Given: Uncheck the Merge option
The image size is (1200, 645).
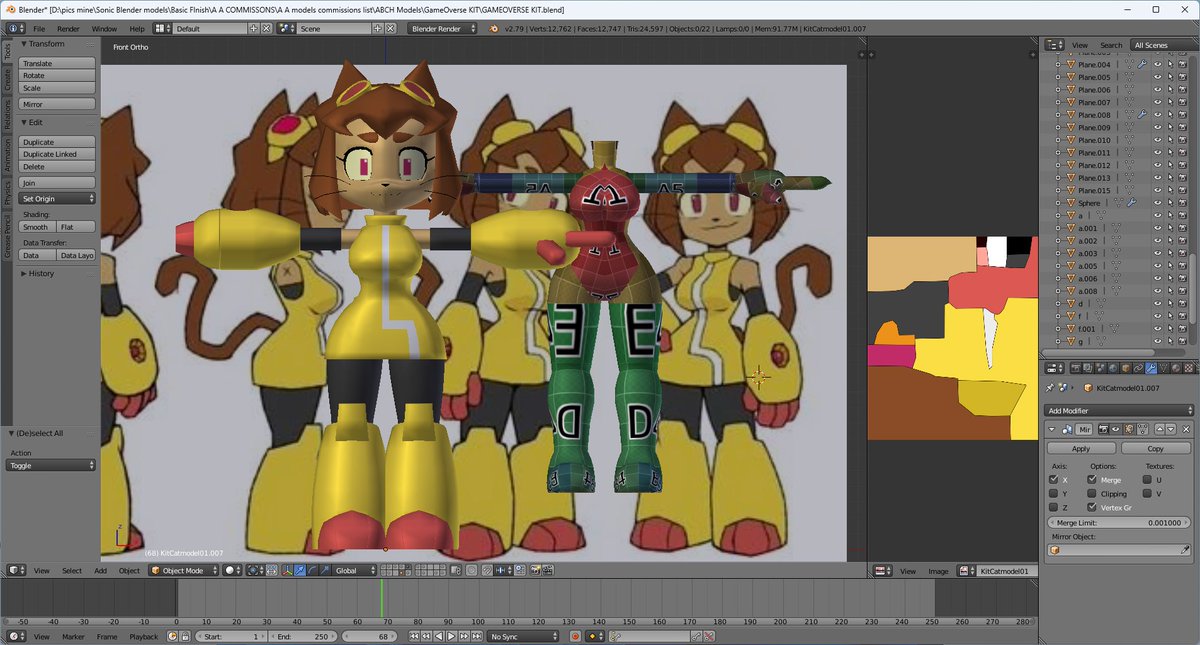Looking at the screenshot, I should pos(1091,480).
